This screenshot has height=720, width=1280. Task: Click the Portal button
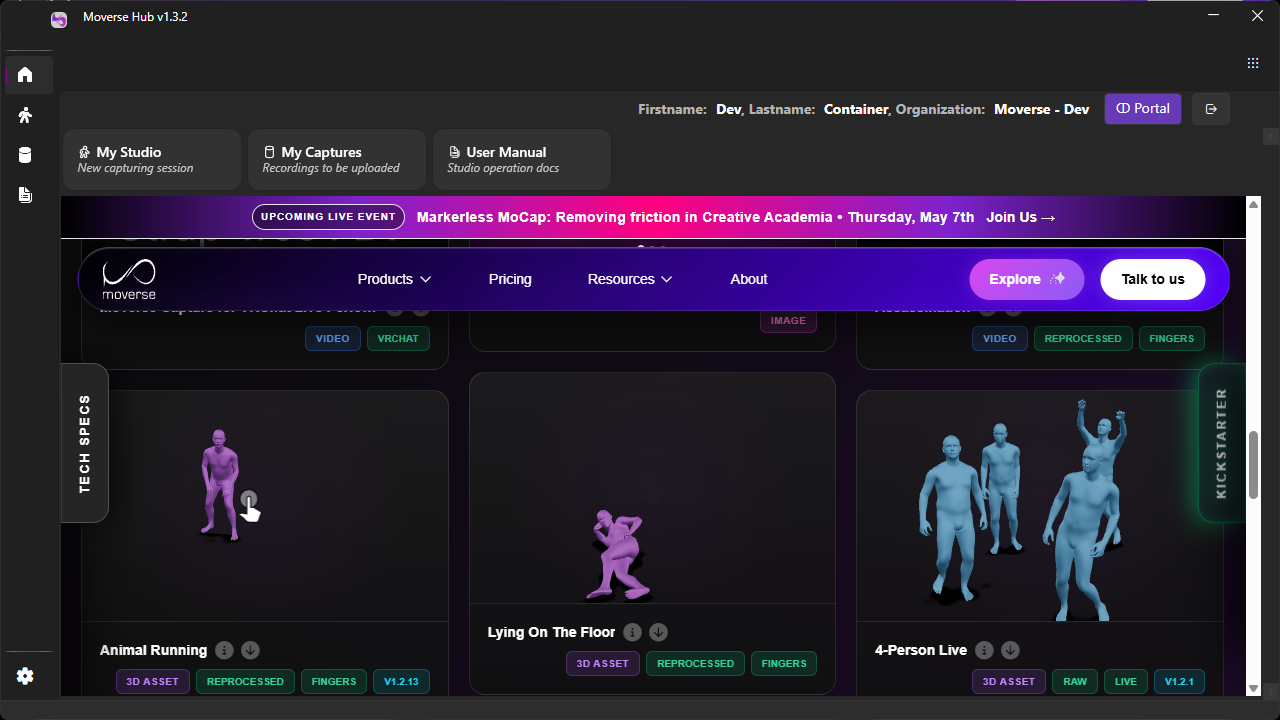coord(1143,109)
